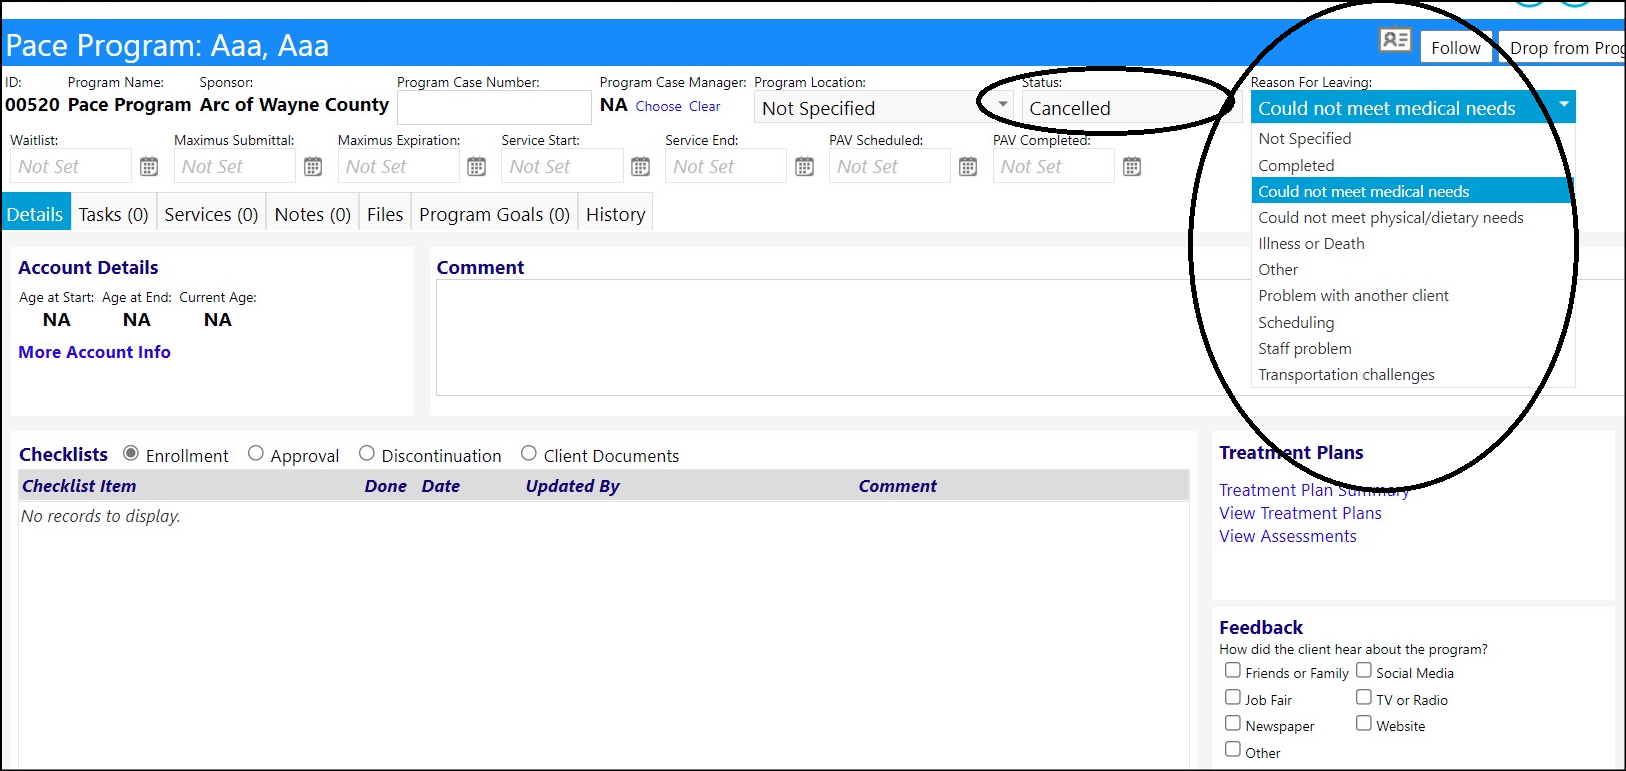Viewport: 1626px width, 771px height.
Task: Open the Service Start calendar picker
Action: 641,167
